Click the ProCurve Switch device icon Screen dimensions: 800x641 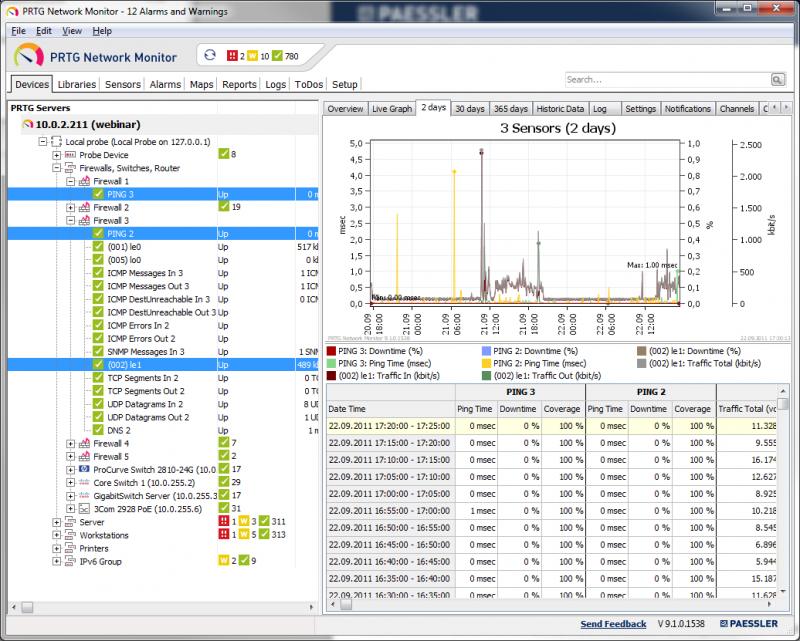coord(84,470)
